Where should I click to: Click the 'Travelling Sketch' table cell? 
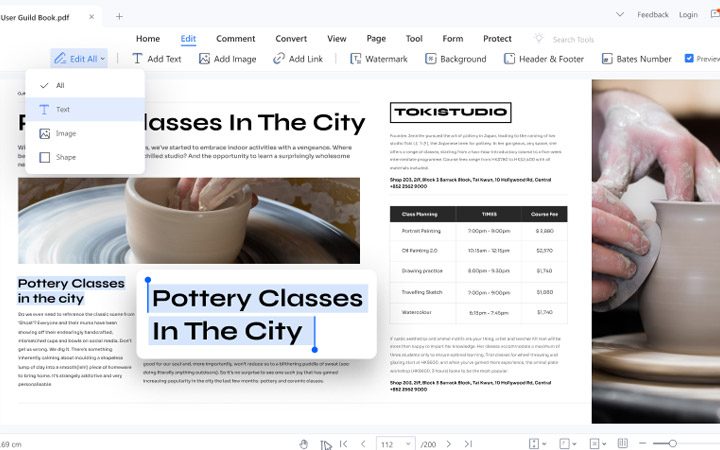[x=422, y=292]
